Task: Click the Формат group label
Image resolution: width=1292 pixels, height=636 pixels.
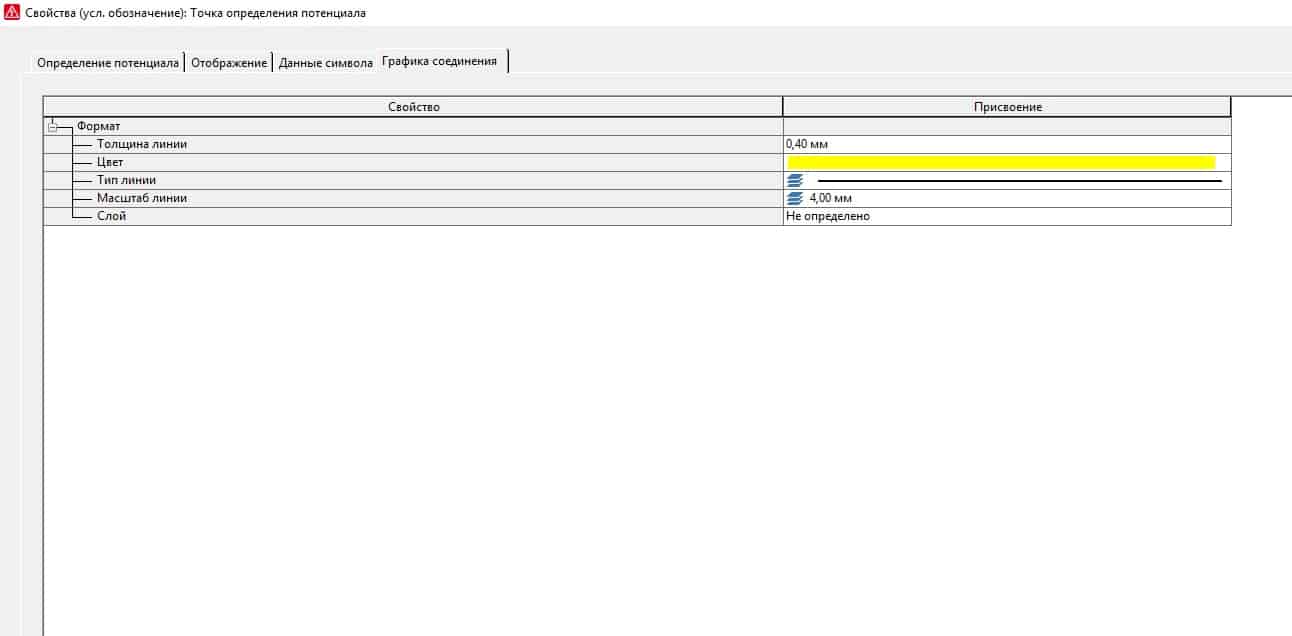Action: click(x=98, y=127)
